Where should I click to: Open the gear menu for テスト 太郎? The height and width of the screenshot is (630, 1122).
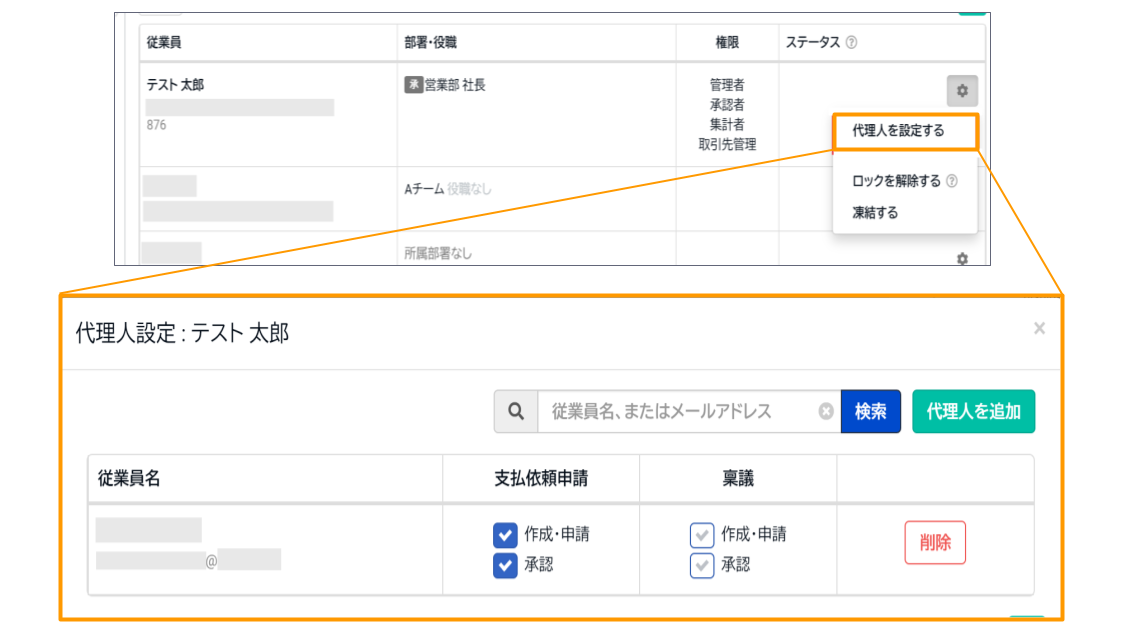[x=962, y=91]
